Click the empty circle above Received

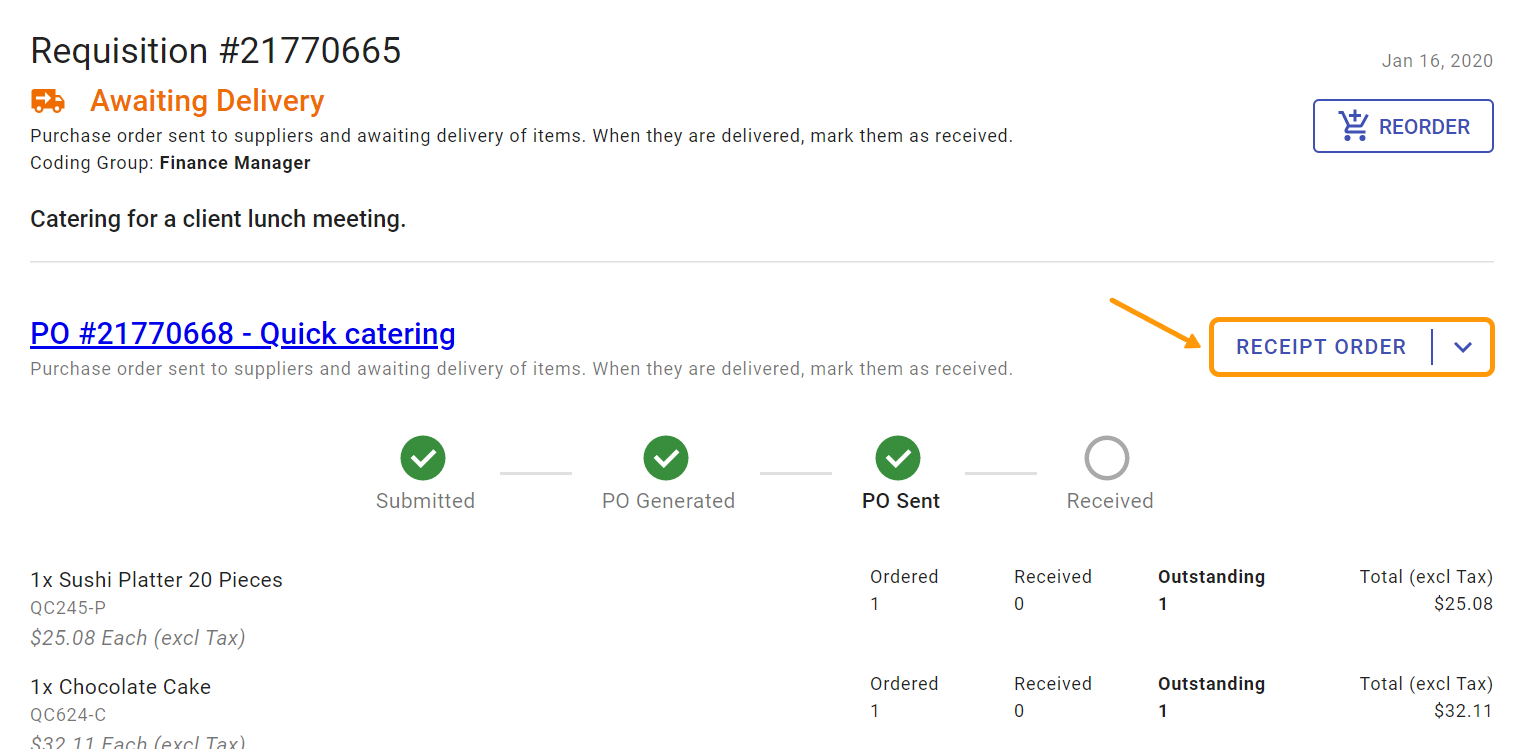pos(1108,457)
